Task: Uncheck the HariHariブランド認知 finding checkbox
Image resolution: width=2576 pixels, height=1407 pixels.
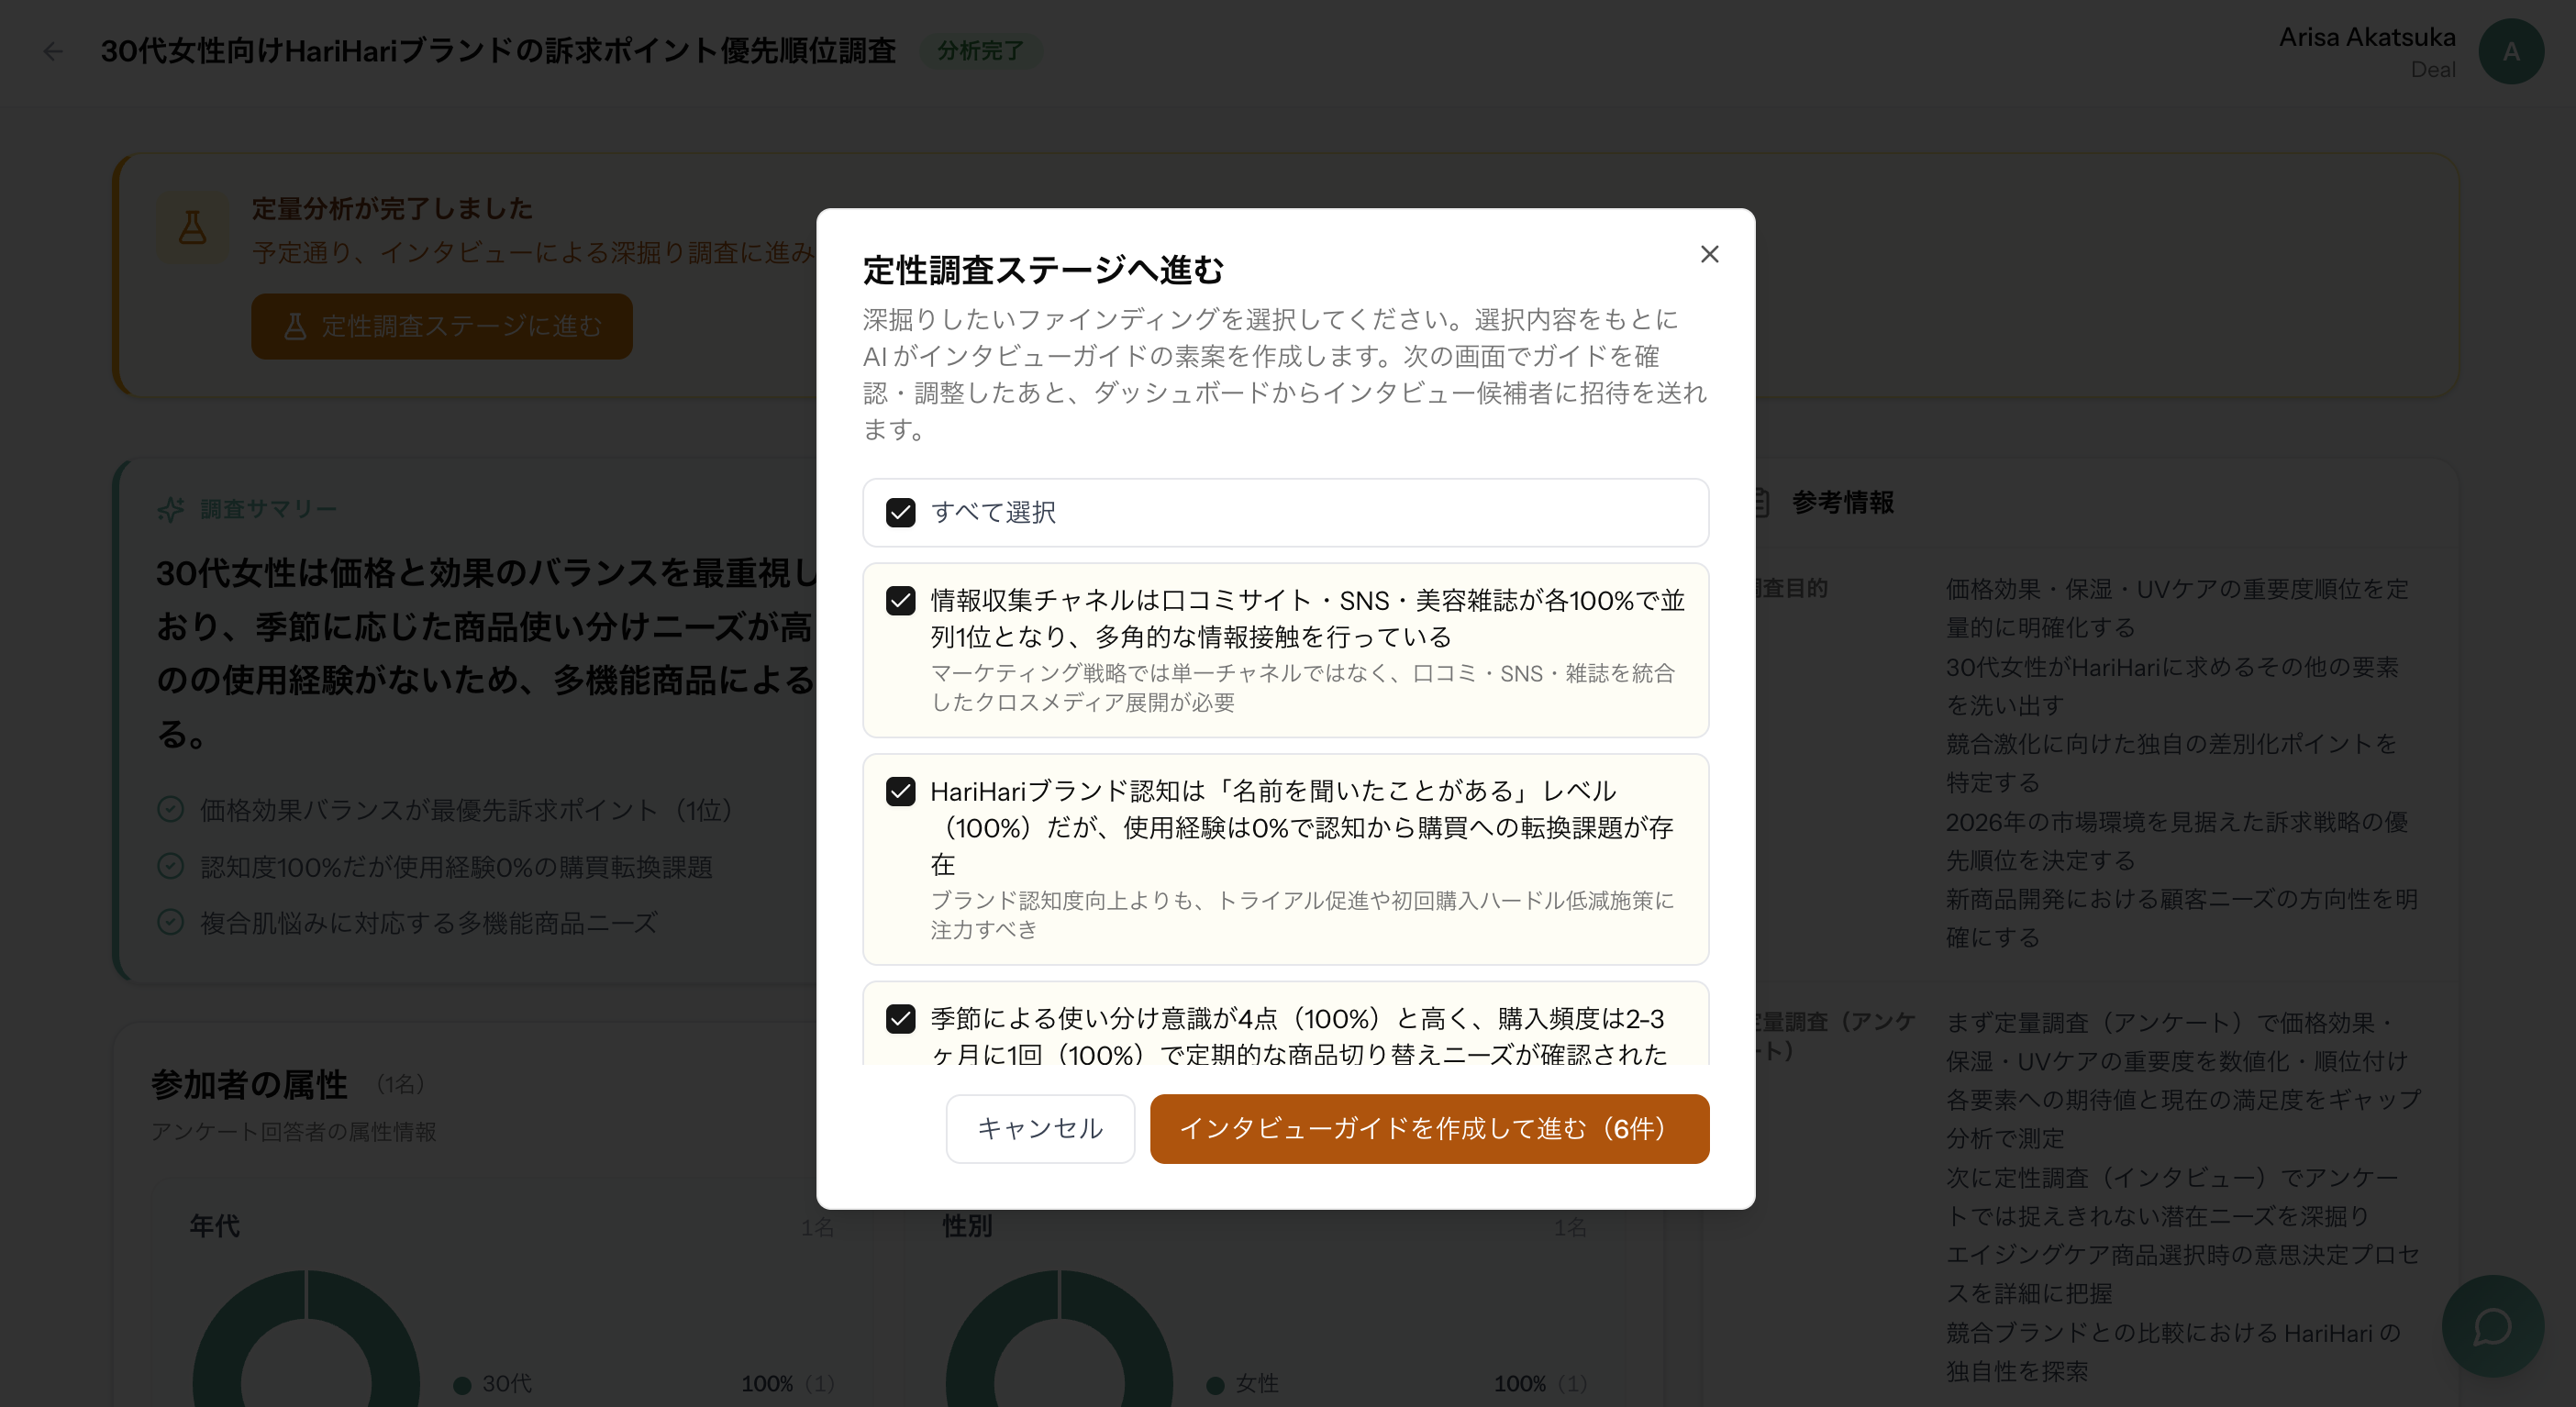Action: pyautogui.click(x=900, y=791)
